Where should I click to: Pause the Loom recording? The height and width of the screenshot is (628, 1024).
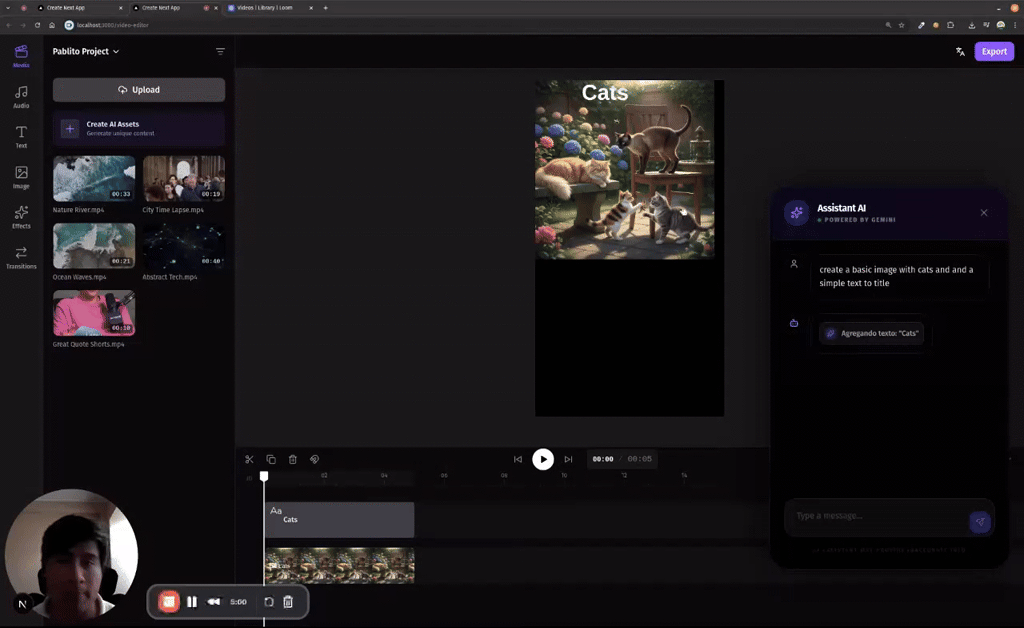(x=192, y=602)
